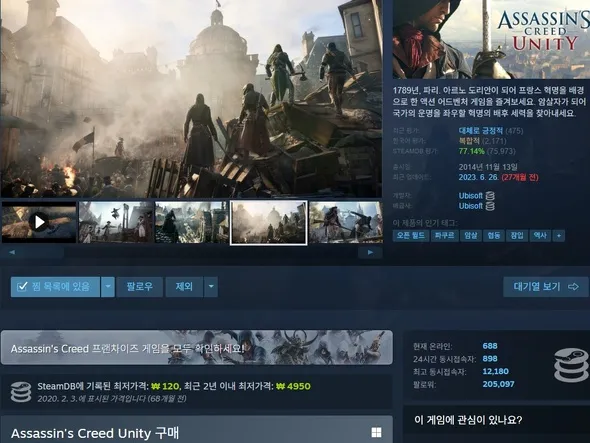Expand the wishlist dropdown arrow

(x=108, y=287)
